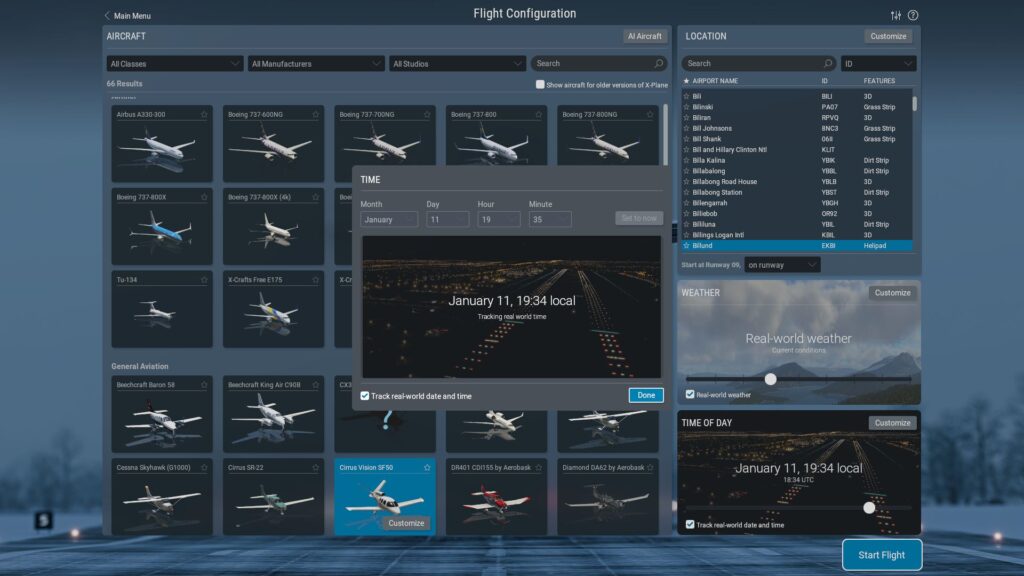
Task: Favorite the Airbus A330-300 star
Action: click(204, 115)
